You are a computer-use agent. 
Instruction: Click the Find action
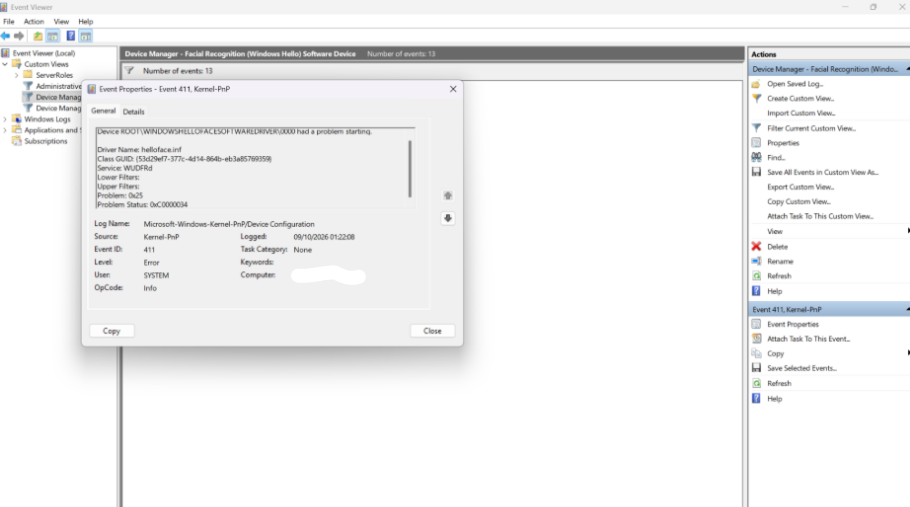click(x=776, y=158)
